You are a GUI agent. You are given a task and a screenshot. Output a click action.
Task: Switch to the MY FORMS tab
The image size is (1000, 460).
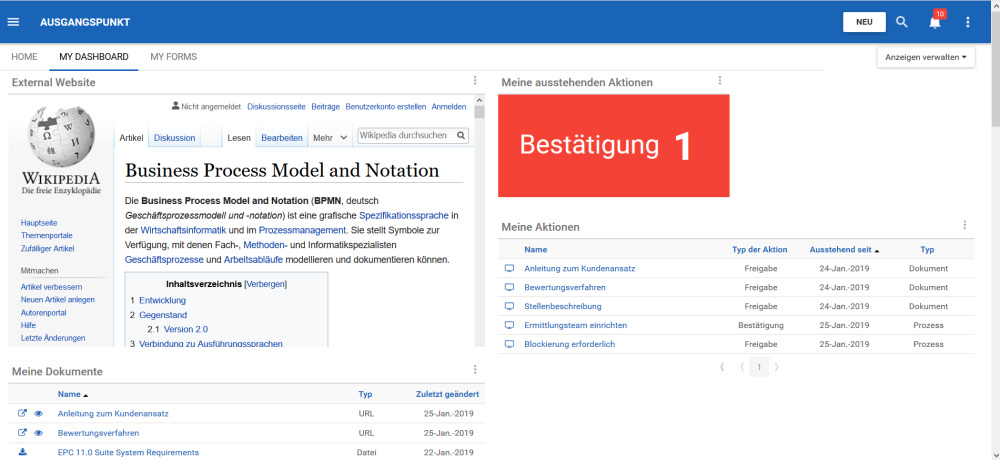[x=173, y=57]
